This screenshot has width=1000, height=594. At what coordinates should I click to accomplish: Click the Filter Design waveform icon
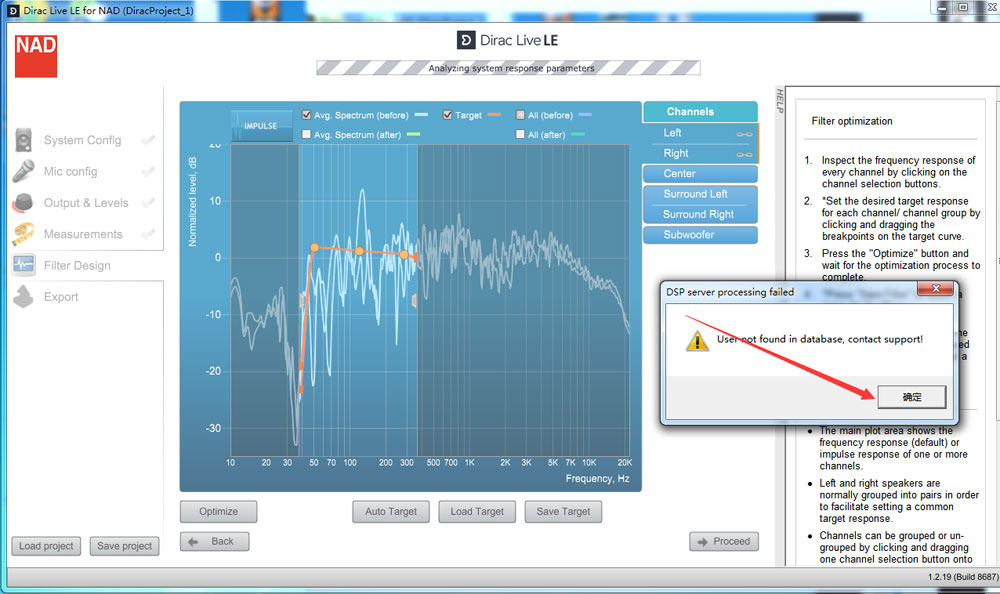[x=24, y=265]
